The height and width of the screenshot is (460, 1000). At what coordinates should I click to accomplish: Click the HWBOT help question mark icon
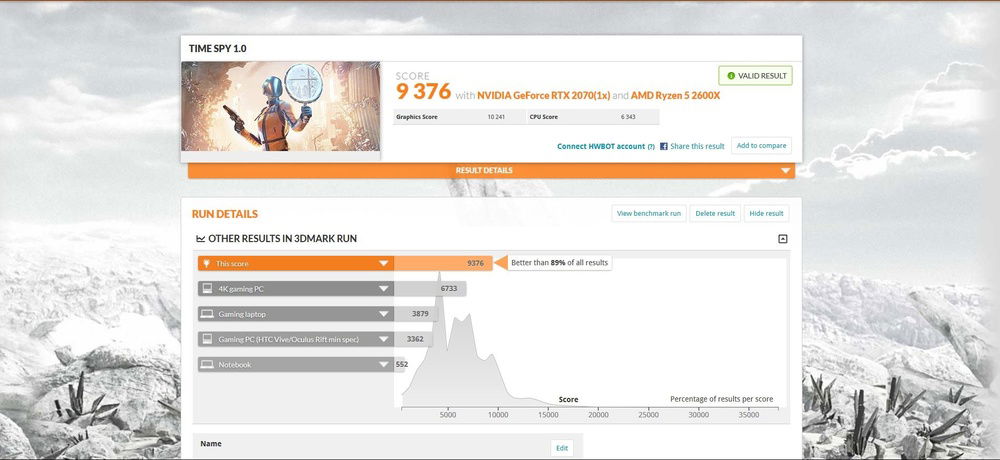651,146
